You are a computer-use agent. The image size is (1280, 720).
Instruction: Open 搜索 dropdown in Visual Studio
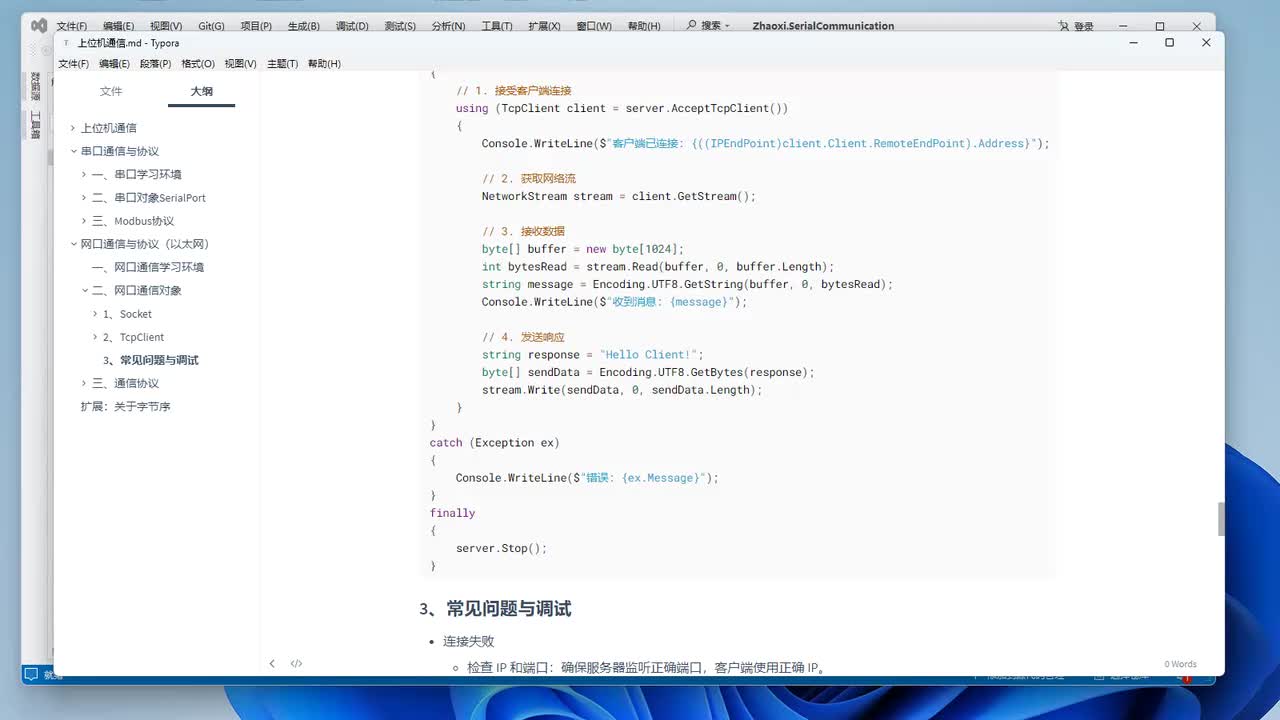708,26
